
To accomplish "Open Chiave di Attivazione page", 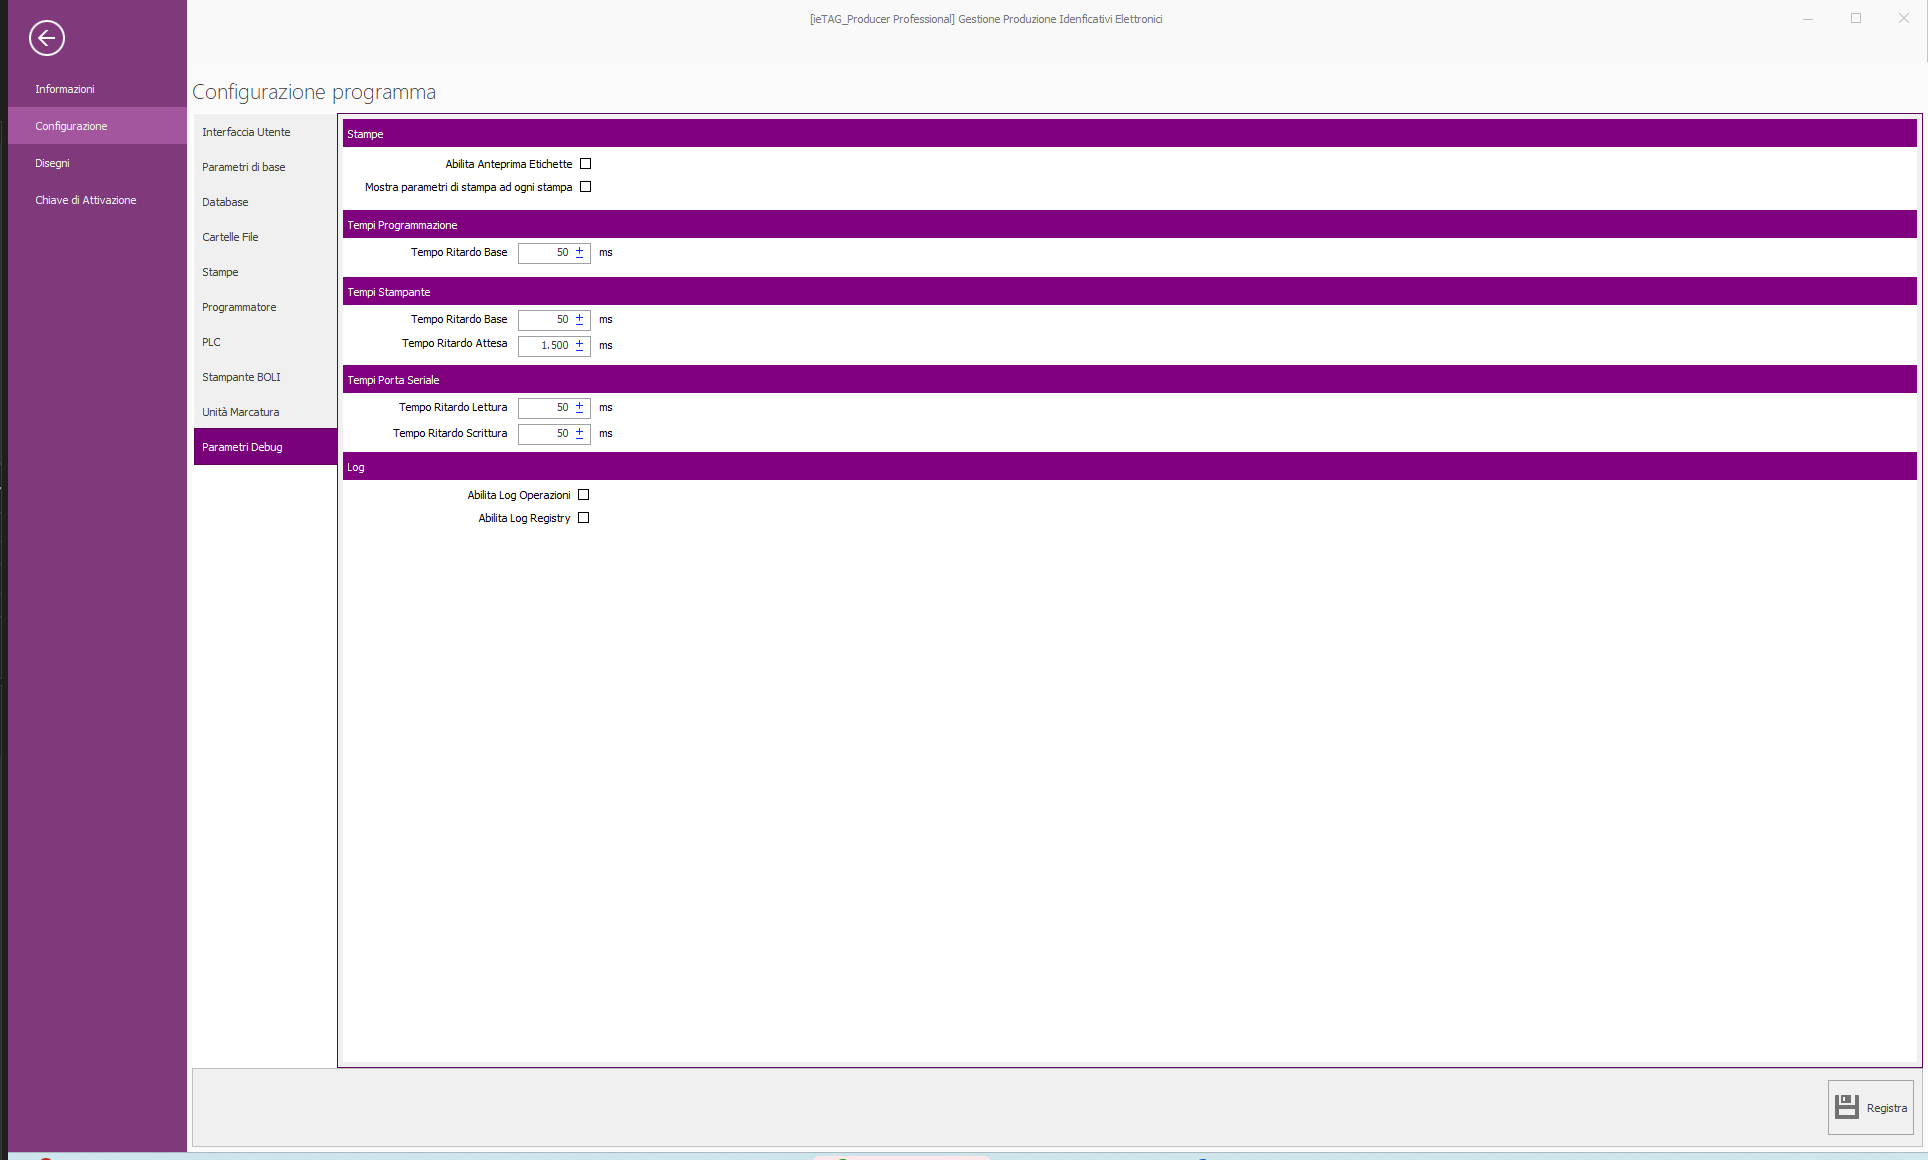I will [x=97, y=200].
